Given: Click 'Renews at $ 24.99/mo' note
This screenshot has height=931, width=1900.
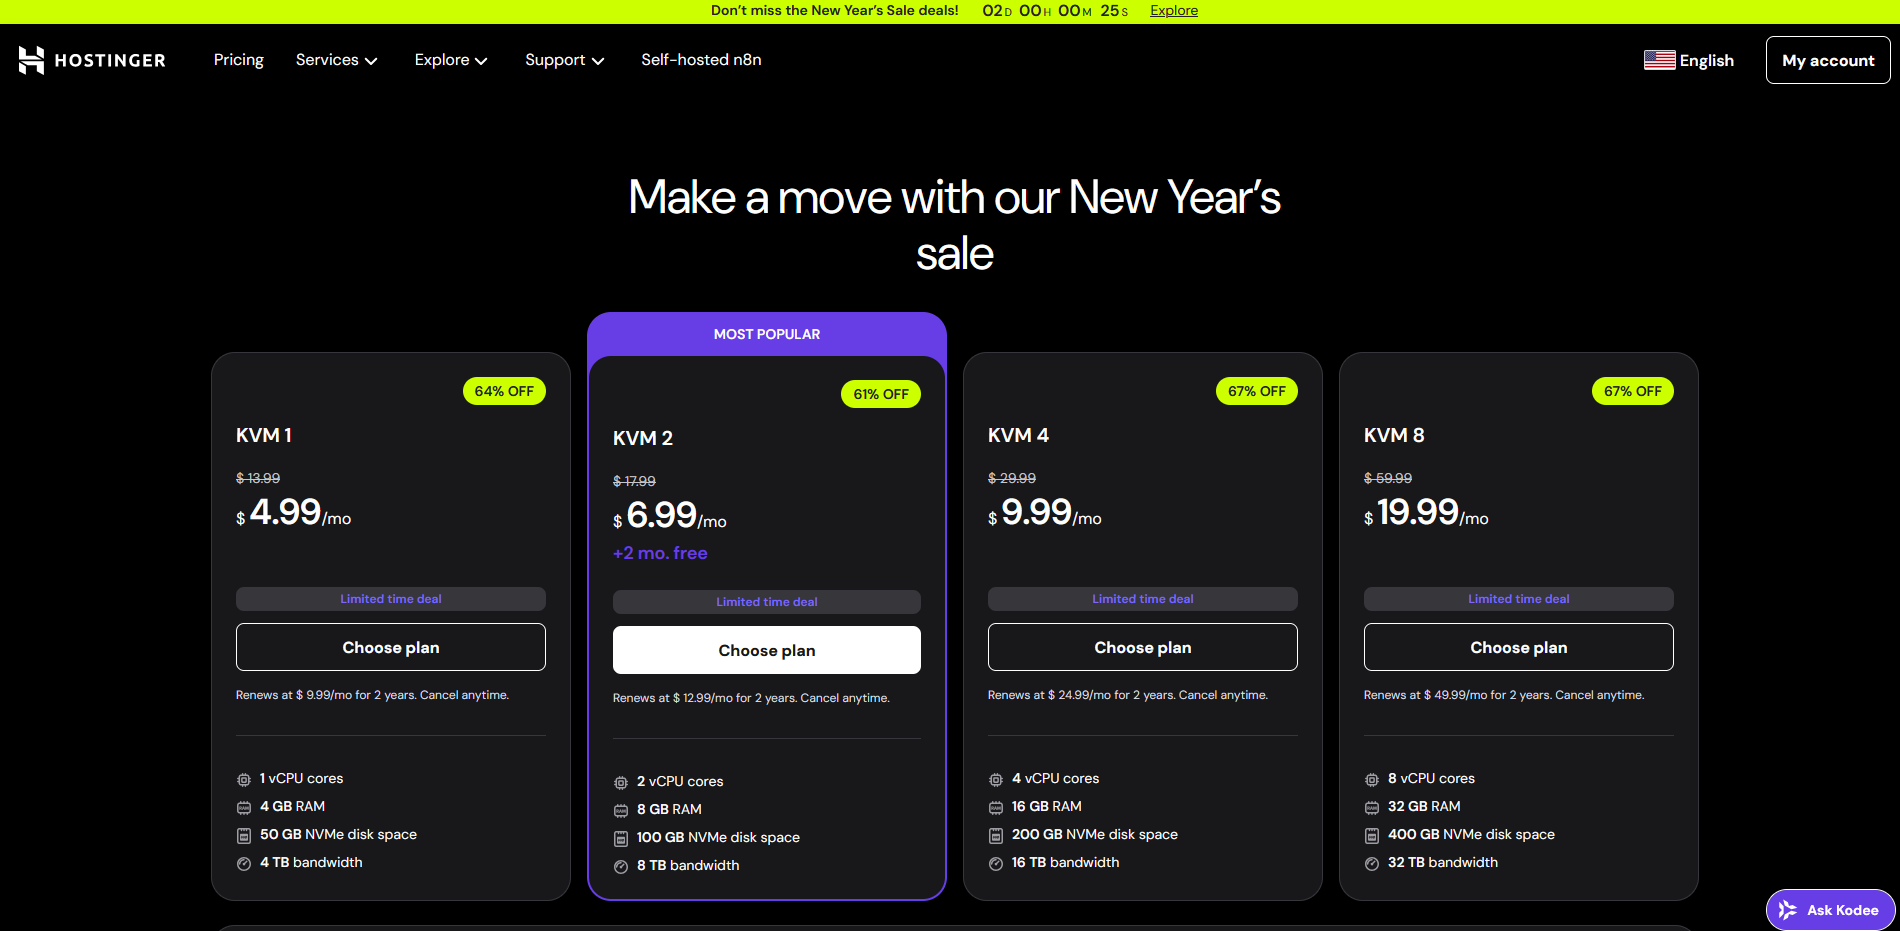Looking at the screenshot, I should click(x=1128, y=695).
